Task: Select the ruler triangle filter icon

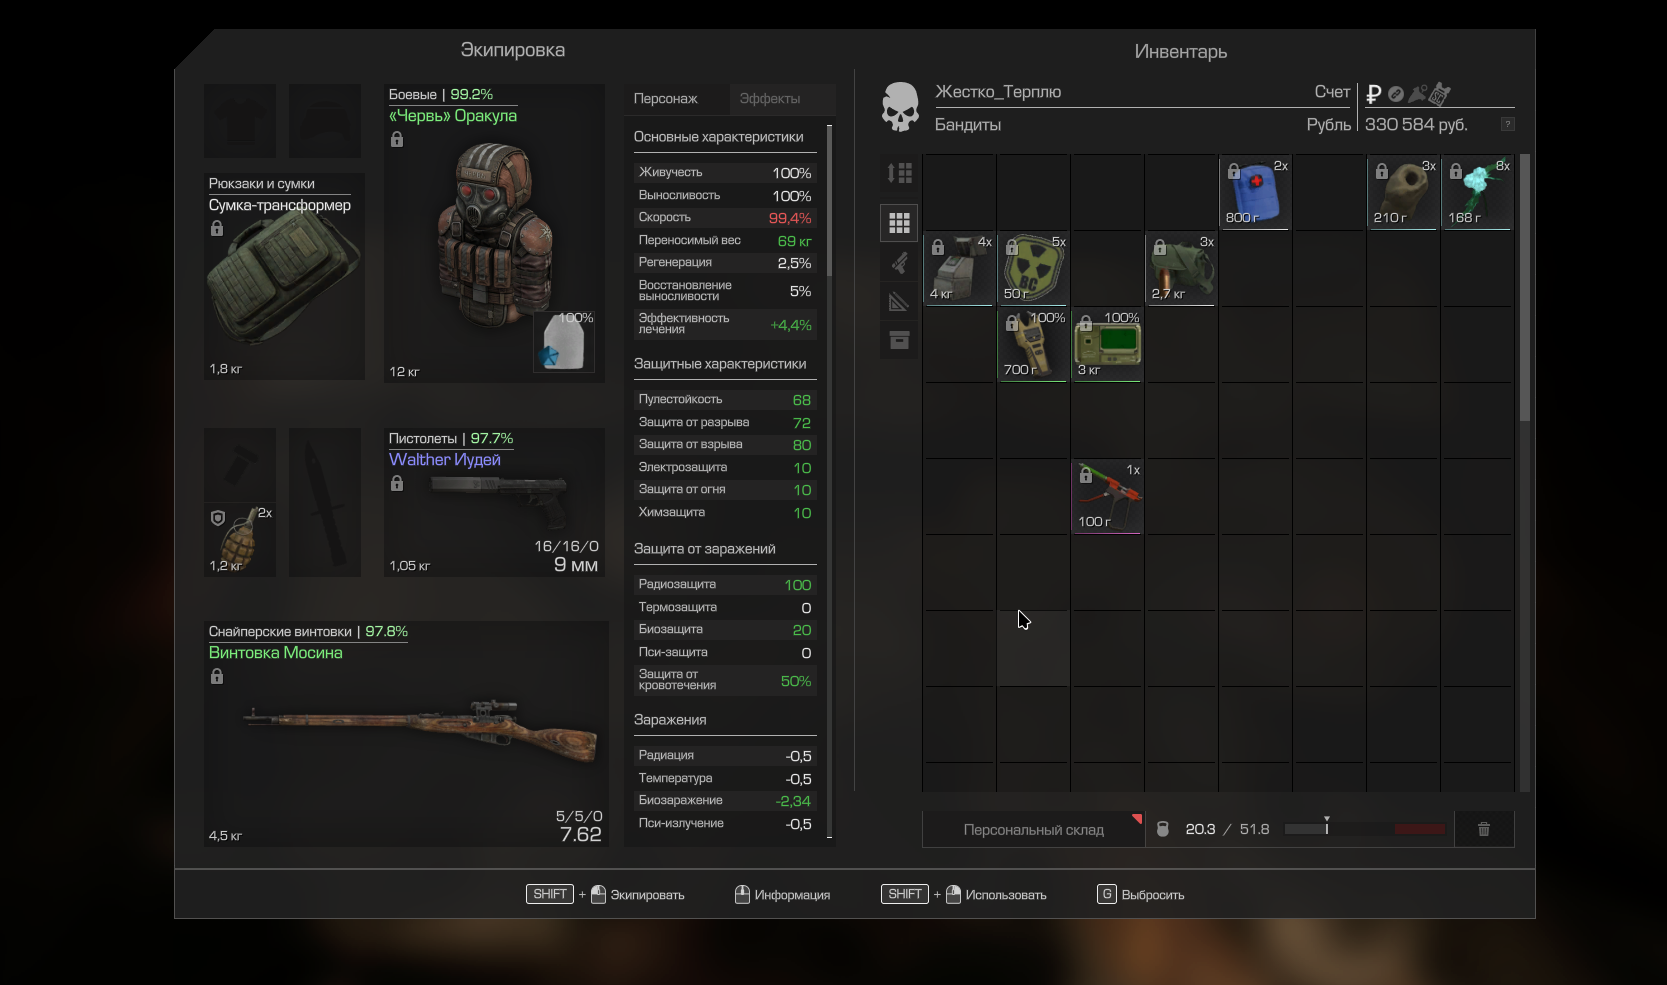Action: 899,301
